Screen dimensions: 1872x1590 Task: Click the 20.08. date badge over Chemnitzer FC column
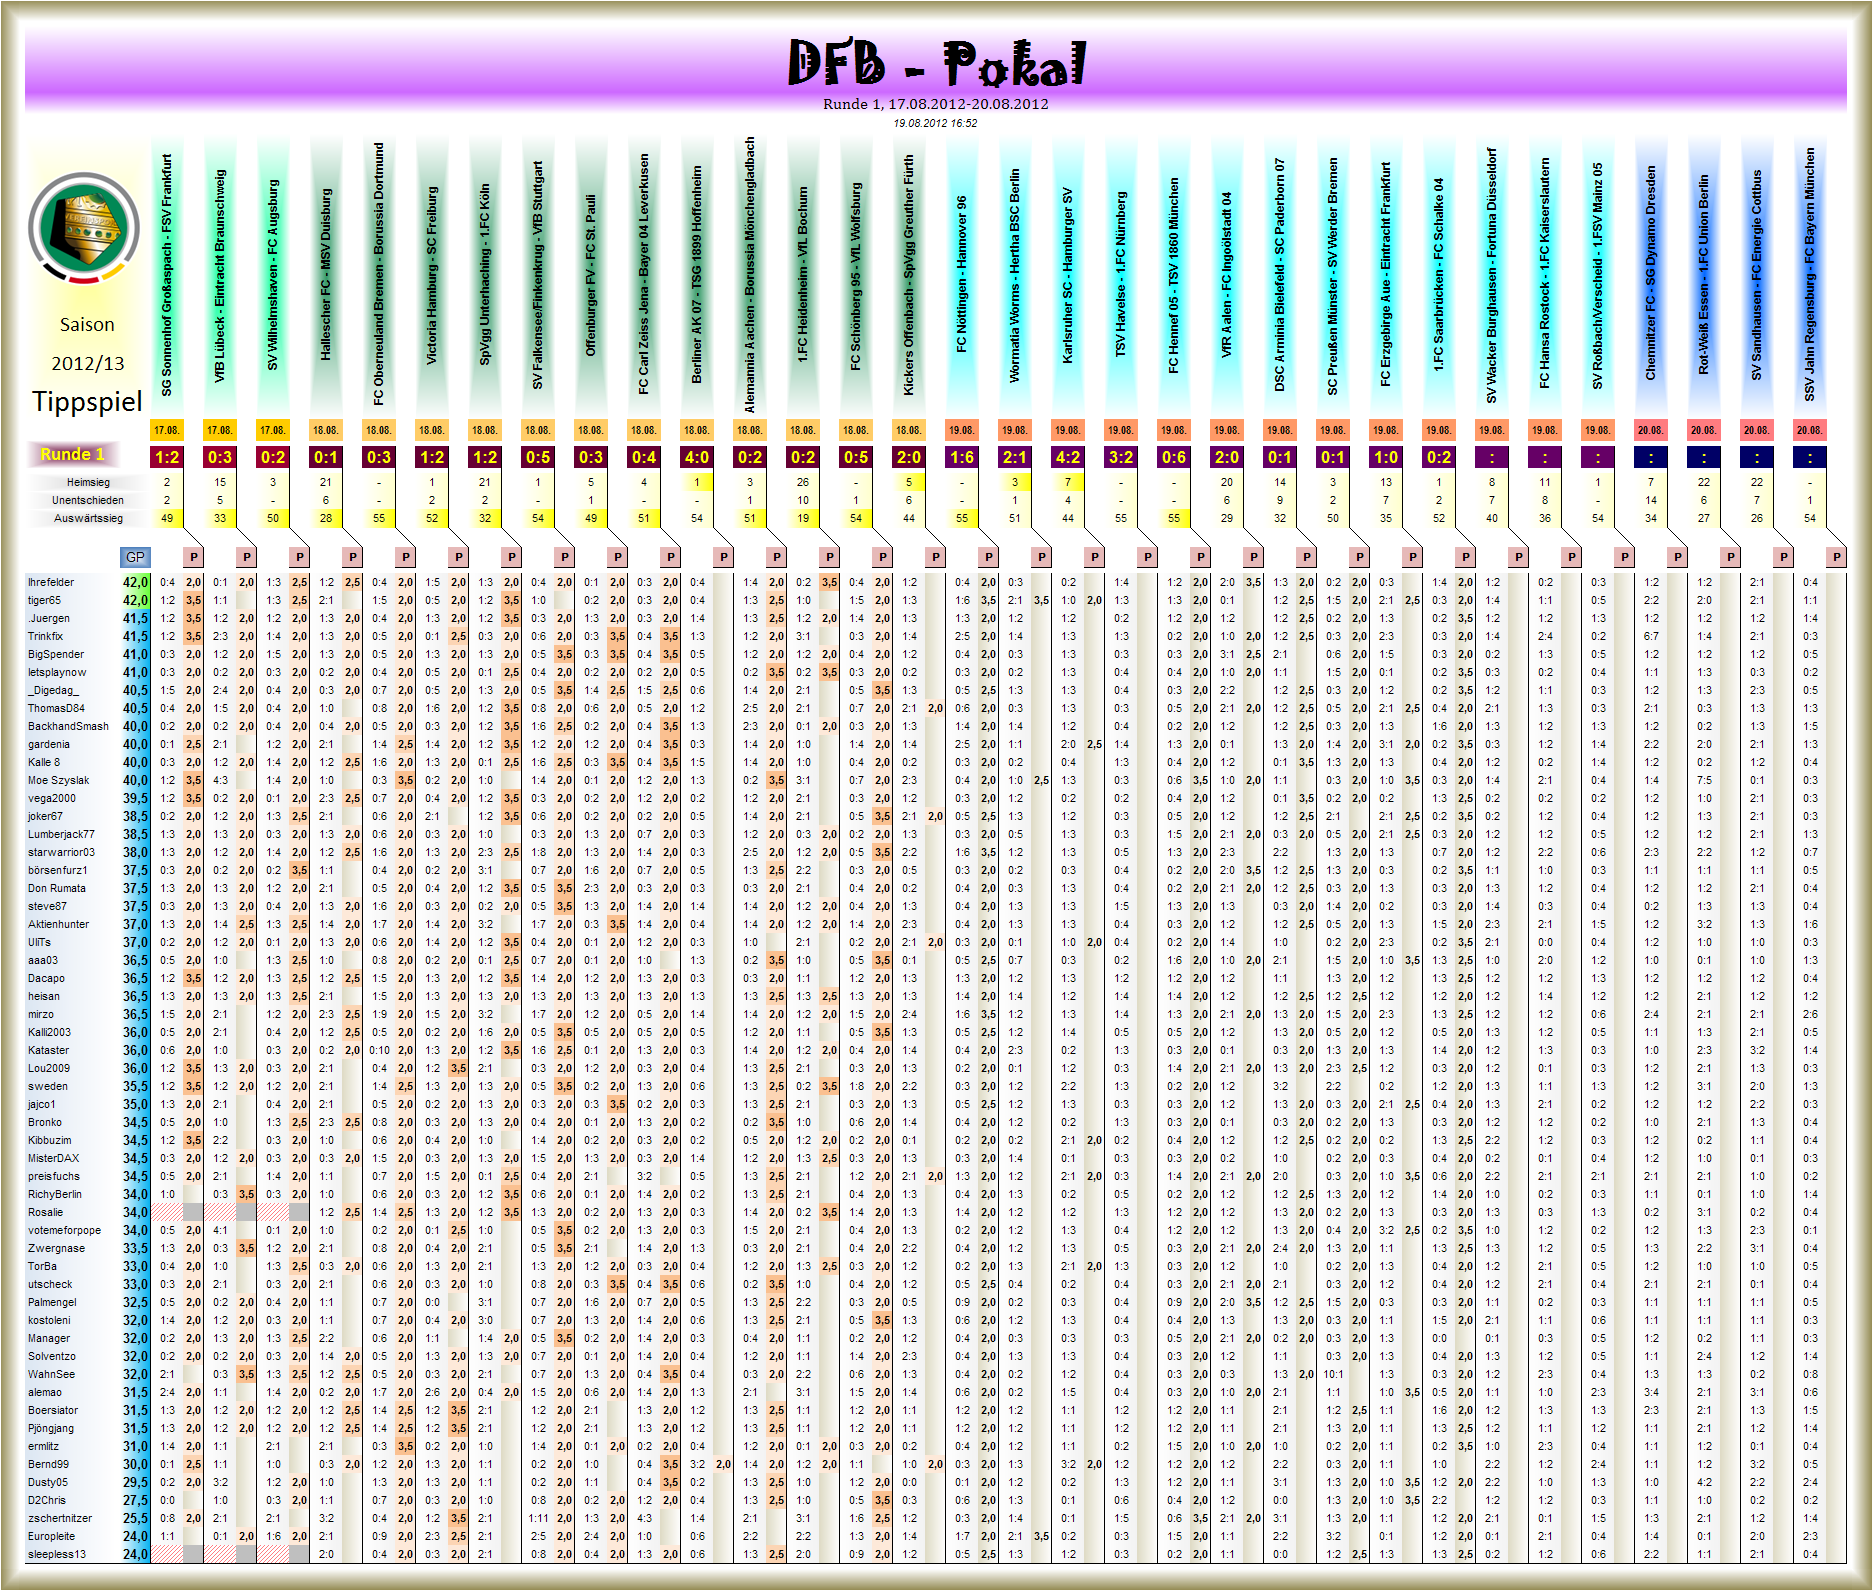click(1652, 430)
